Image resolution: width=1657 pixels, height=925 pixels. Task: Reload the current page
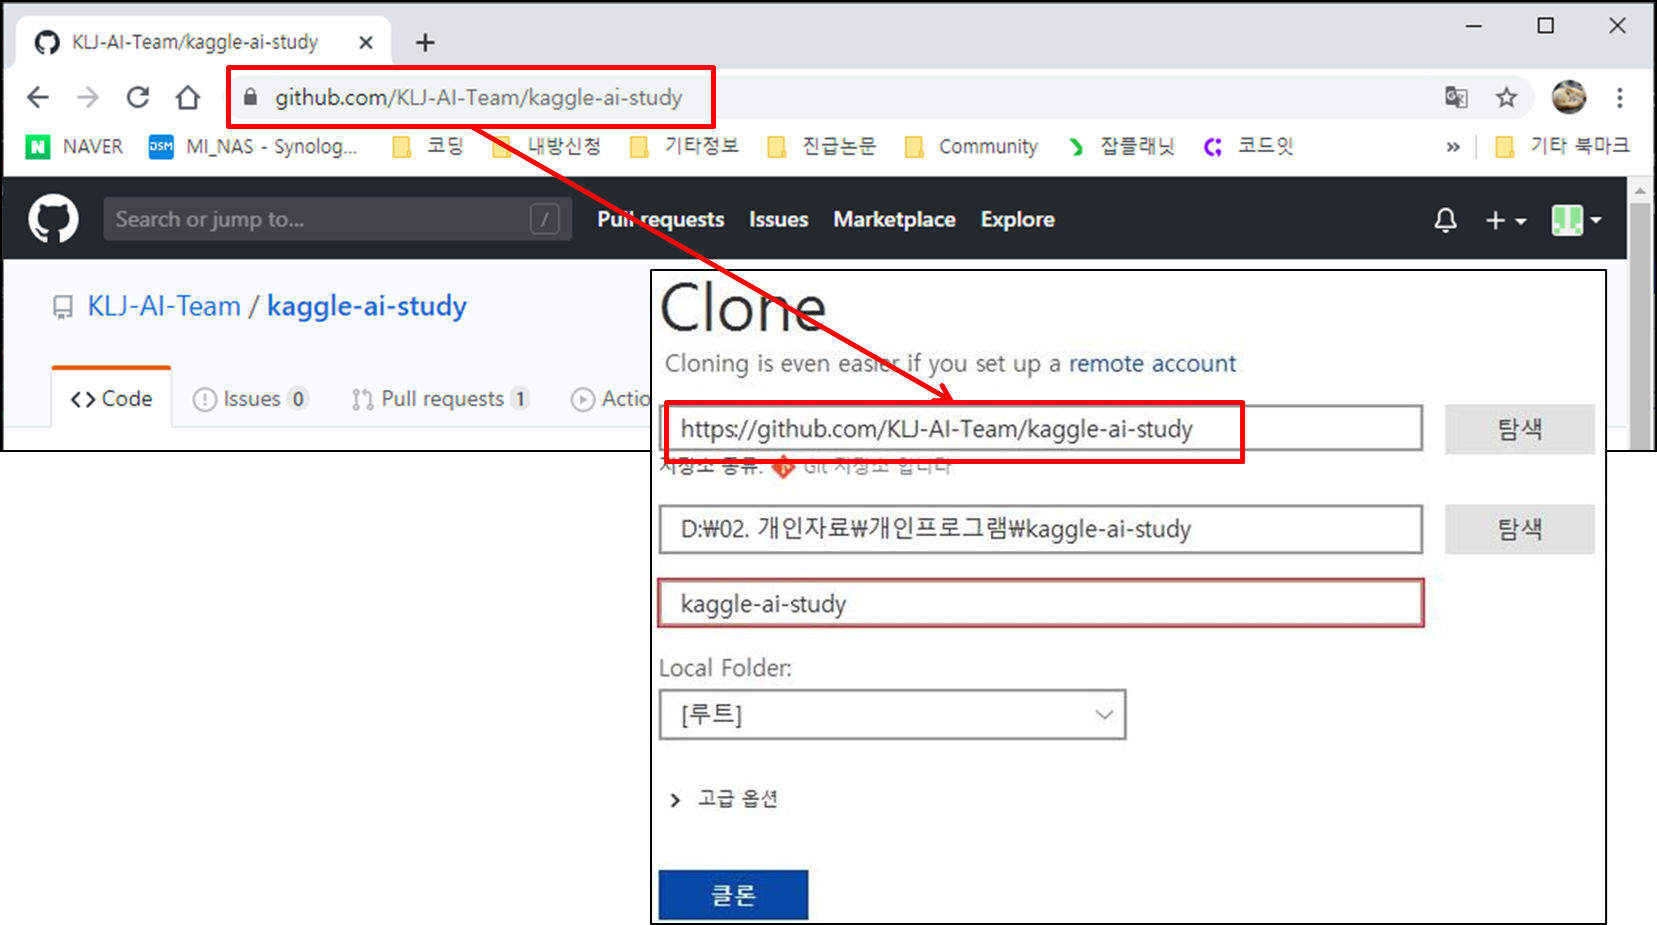click(x=138, y=97)
